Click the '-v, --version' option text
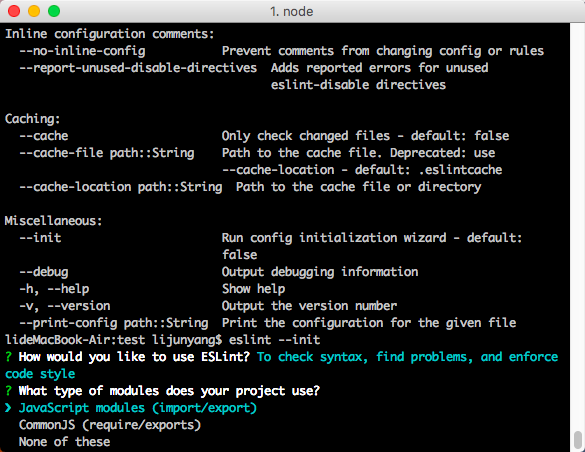The height and width of the screenshot is (452, 585). point(65,306)
